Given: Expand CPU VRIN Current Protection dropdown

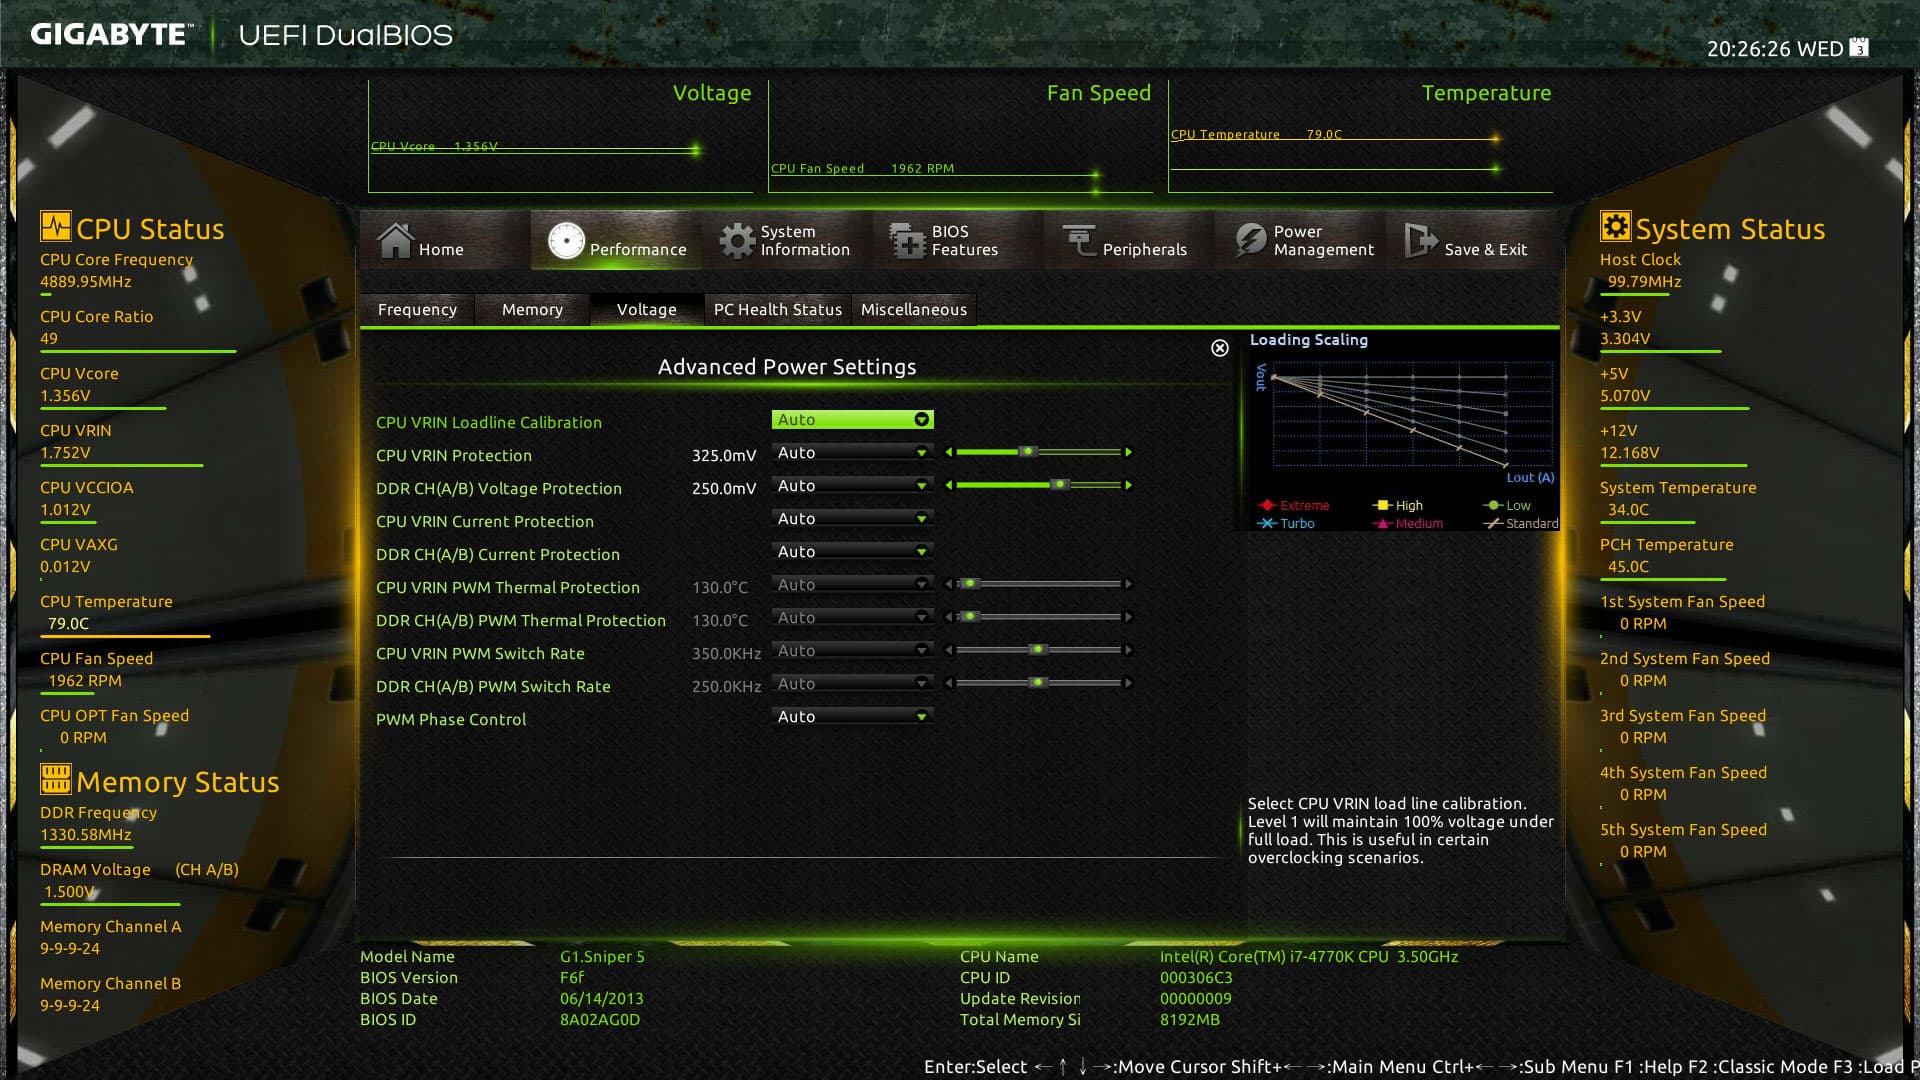Looking at the screenshot, I should coord(852,519).
